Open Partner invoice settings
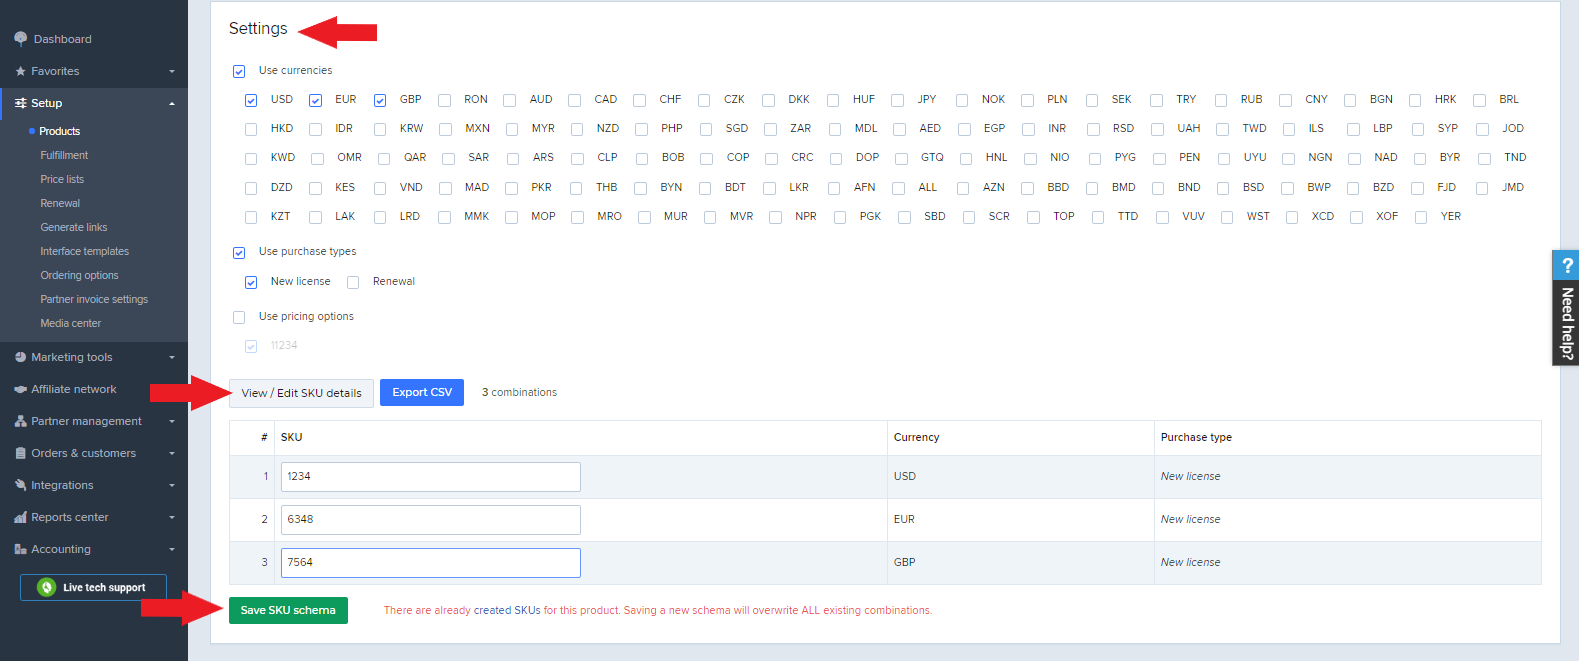1579x661 pixels. tap(94, 299)
